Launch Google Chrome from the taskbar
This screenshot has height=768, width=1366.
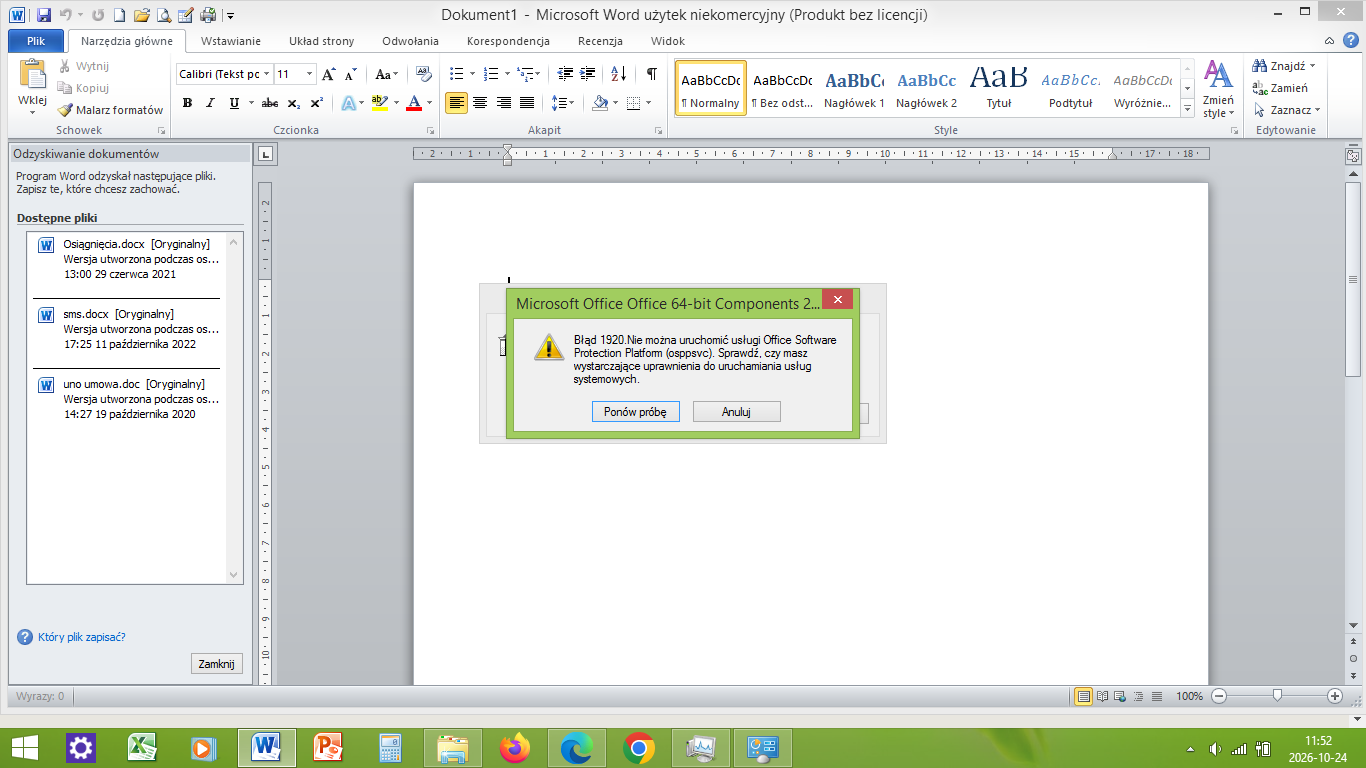[x=639, y=748]
